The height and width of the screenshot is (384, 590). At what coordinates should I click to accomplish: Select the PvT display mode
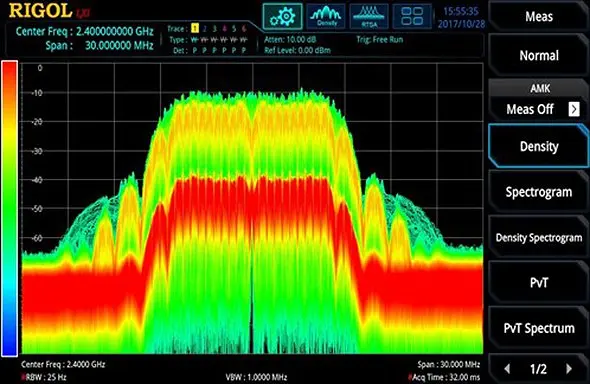click(x=539, y=283)
